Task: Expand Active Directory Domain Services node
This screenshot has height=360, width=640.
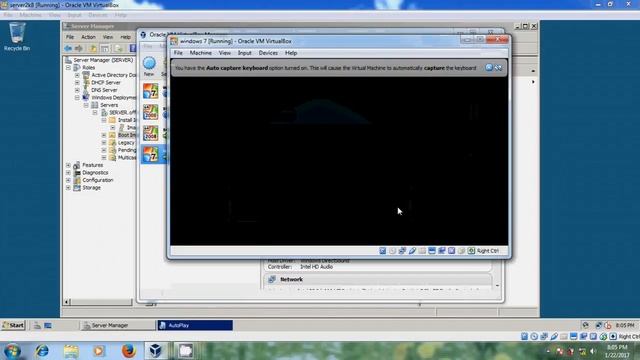Action: coord(77,75)
